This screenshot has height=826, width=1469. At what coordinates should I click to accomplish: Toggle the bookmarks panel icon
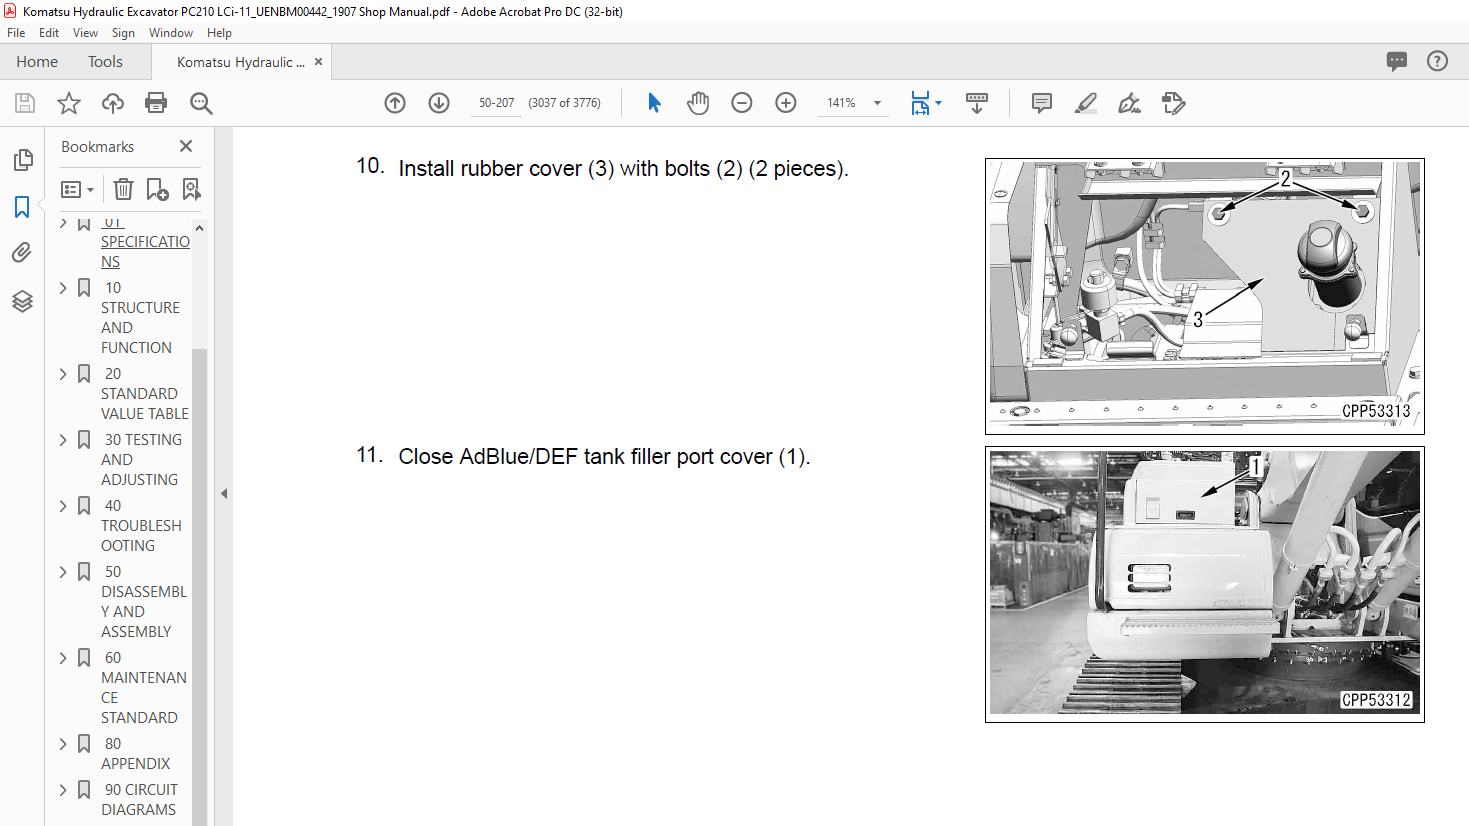[x=22, y=207]
